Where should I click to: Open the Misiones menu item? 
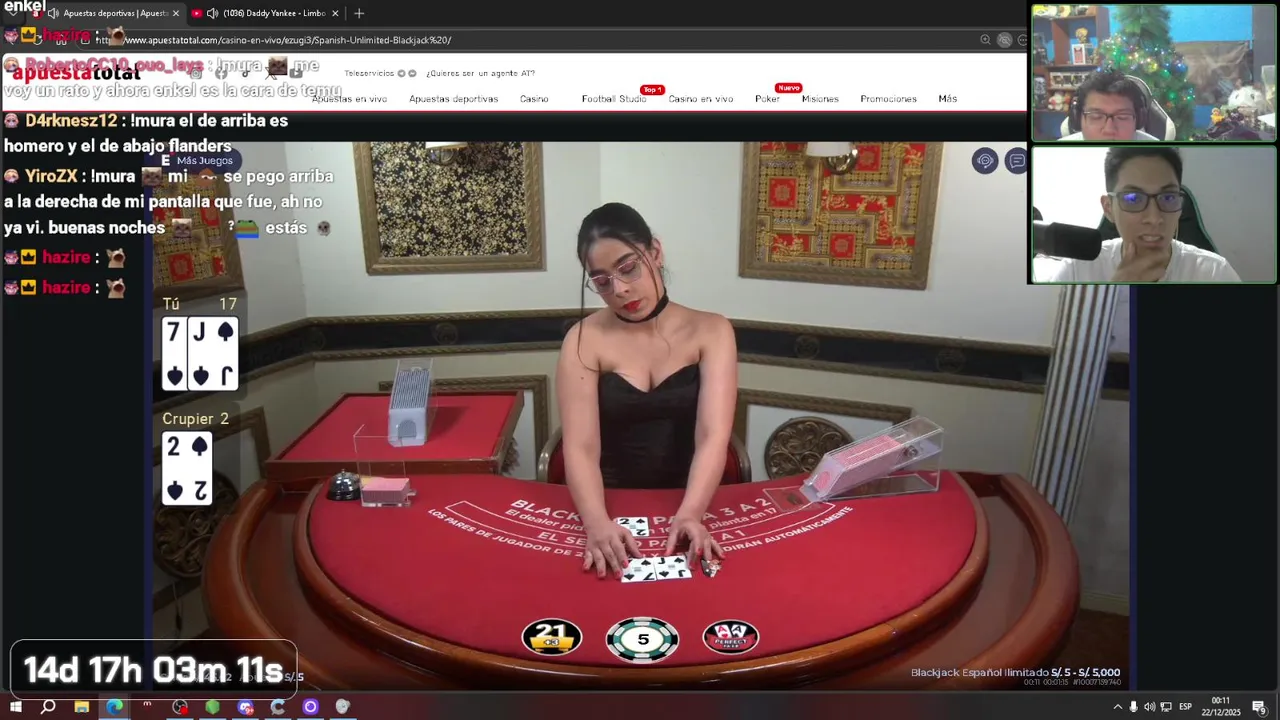[820, 99]
